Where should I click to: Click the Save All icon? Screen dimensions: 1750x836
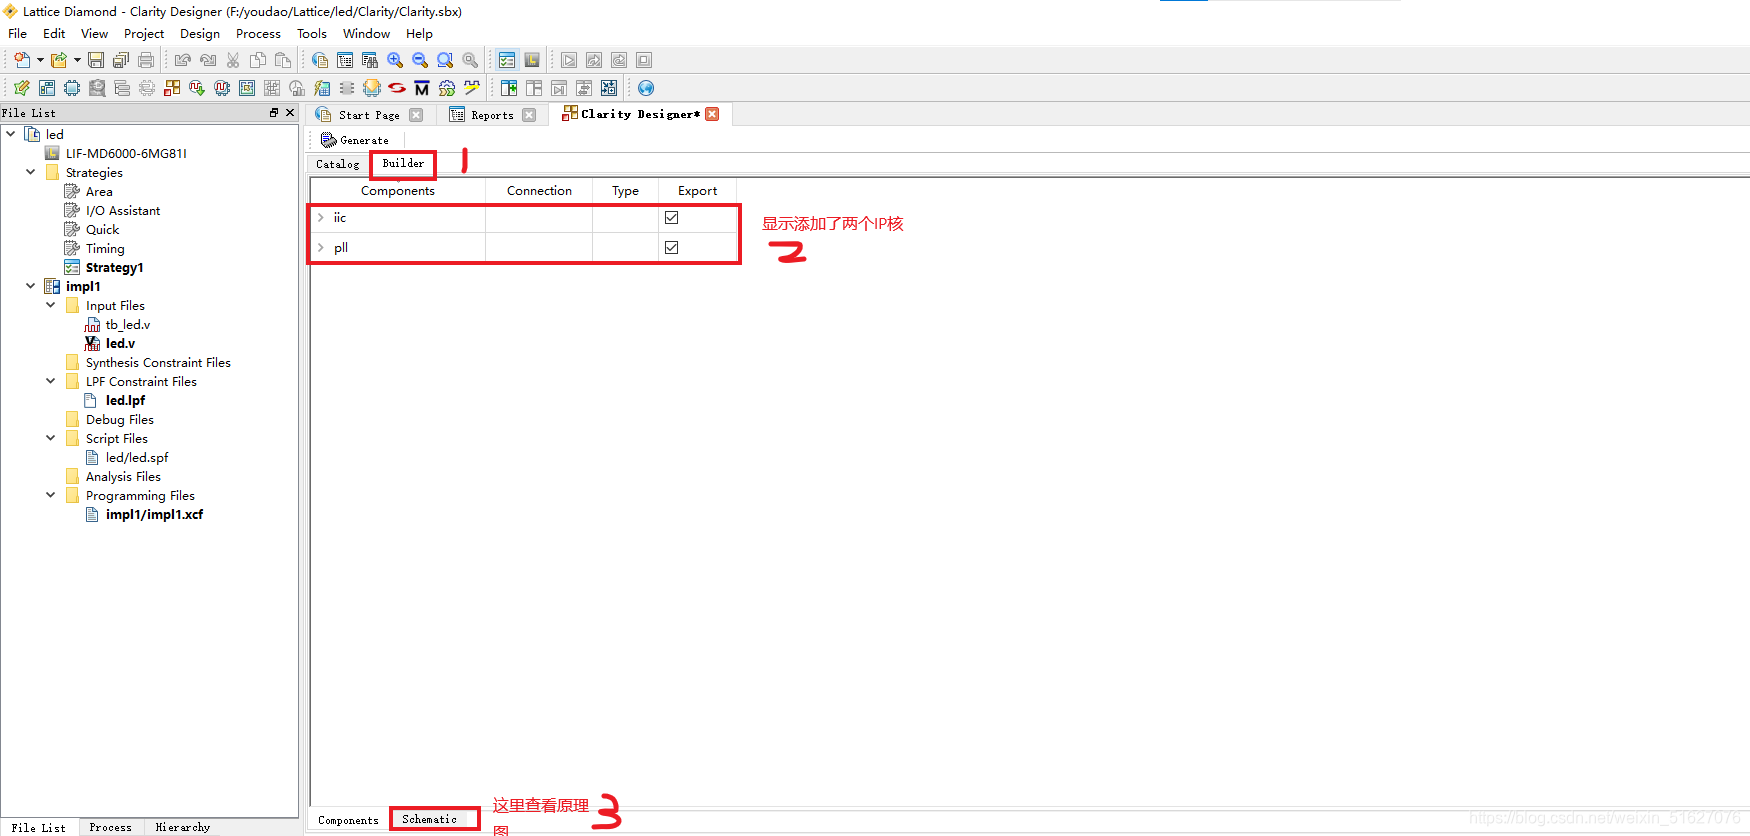pyautogui.click(x=121, y=60)
